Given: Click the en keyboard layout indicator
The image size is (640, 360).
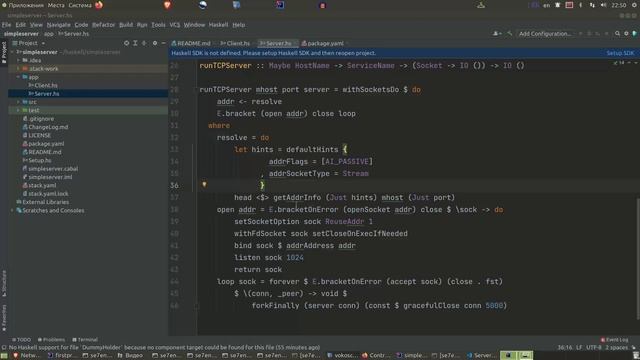Looking at the screenshot, I should [x=547, y=5].
